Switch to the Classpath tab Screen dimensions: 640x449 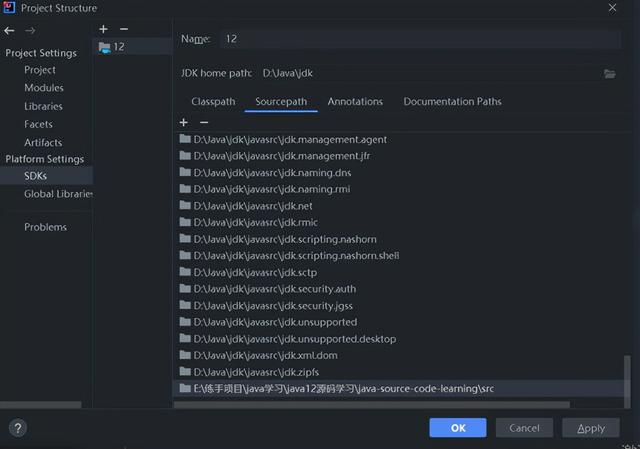(x=213, y=102)
